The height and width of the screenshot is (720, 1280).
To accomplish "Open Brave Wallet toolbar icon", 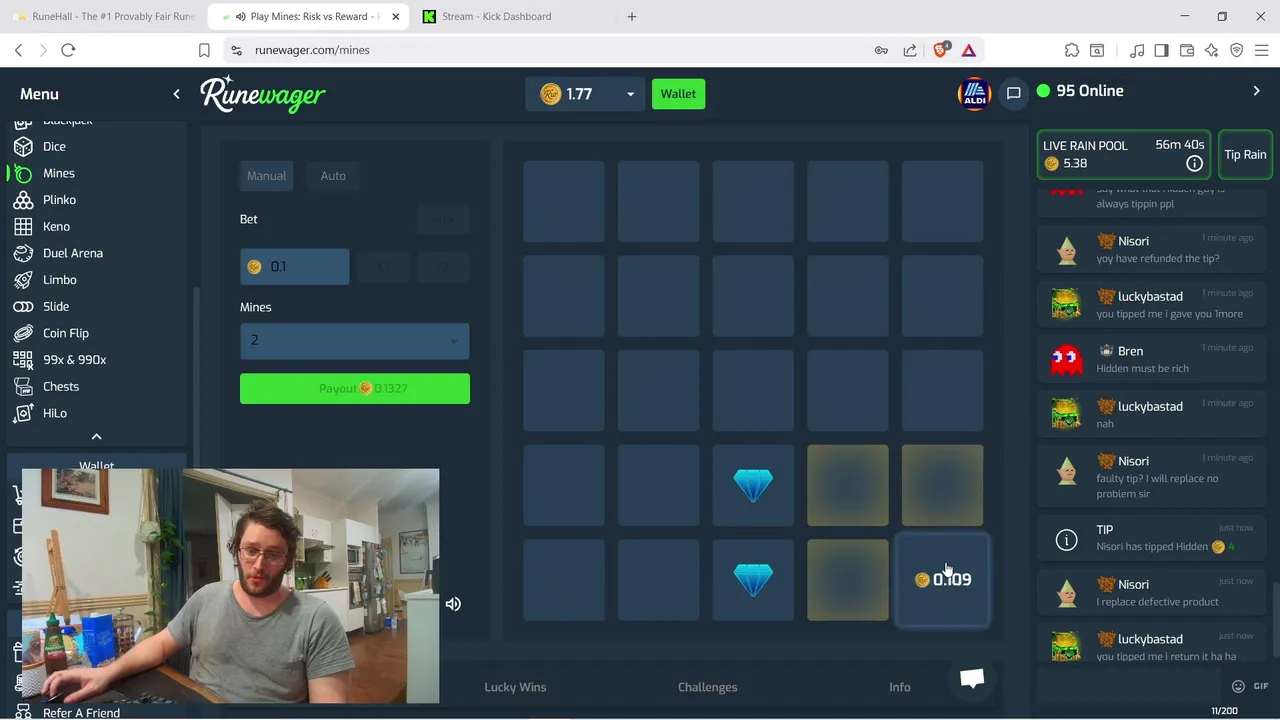I will click(1186, 50).
